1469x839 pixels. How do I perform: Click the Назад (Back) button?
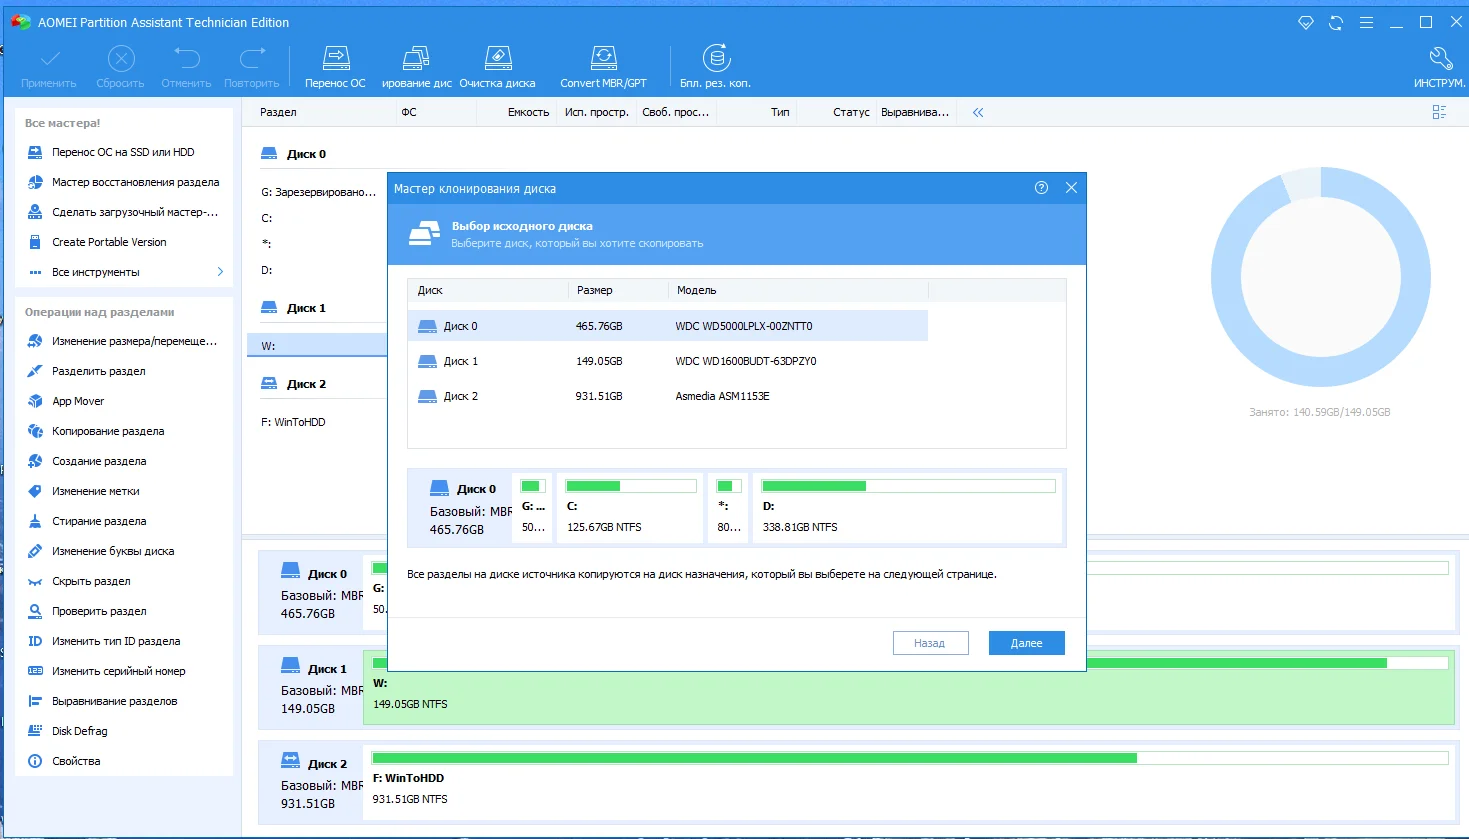point(929,643)
